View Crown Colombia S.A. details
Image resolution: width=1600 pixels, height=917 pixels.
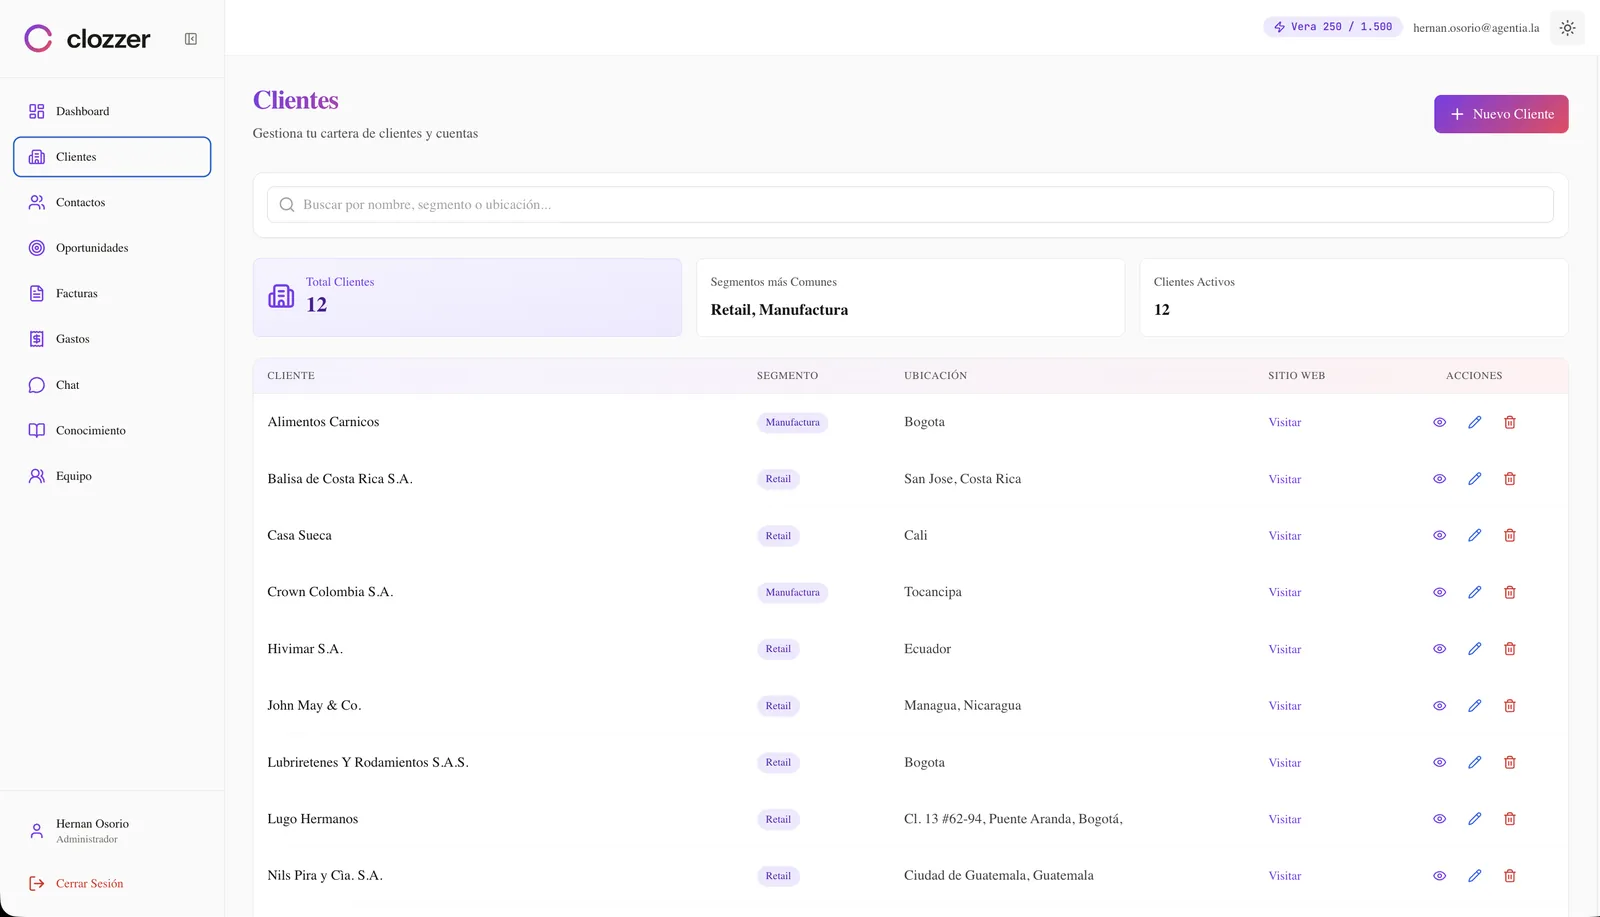1439,592
